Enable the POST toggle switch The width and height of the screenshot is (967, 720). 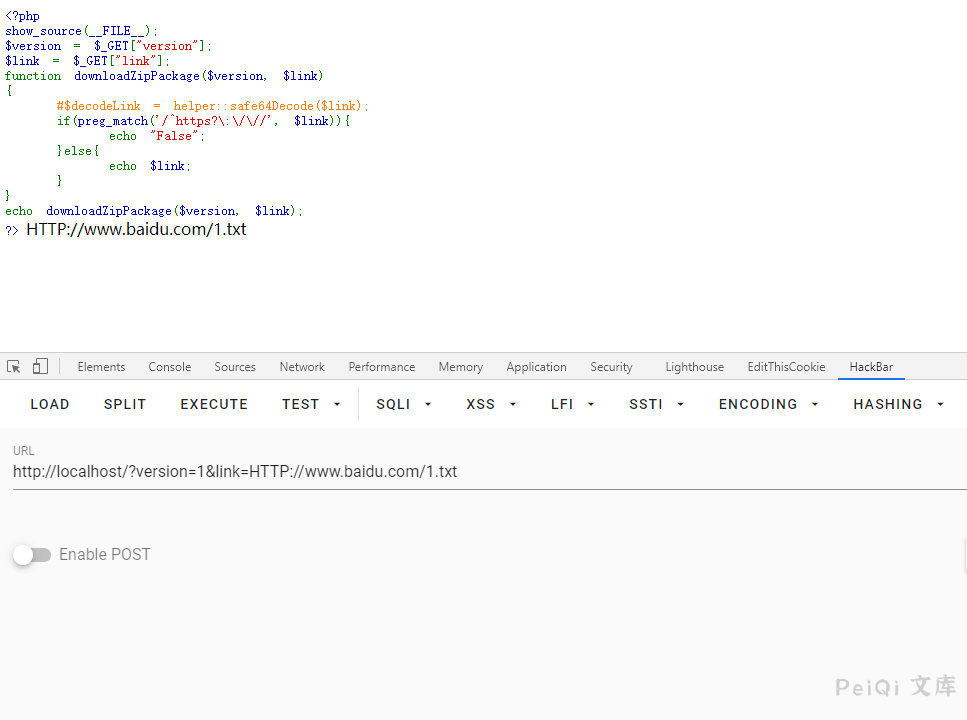[x=32, y=555]
